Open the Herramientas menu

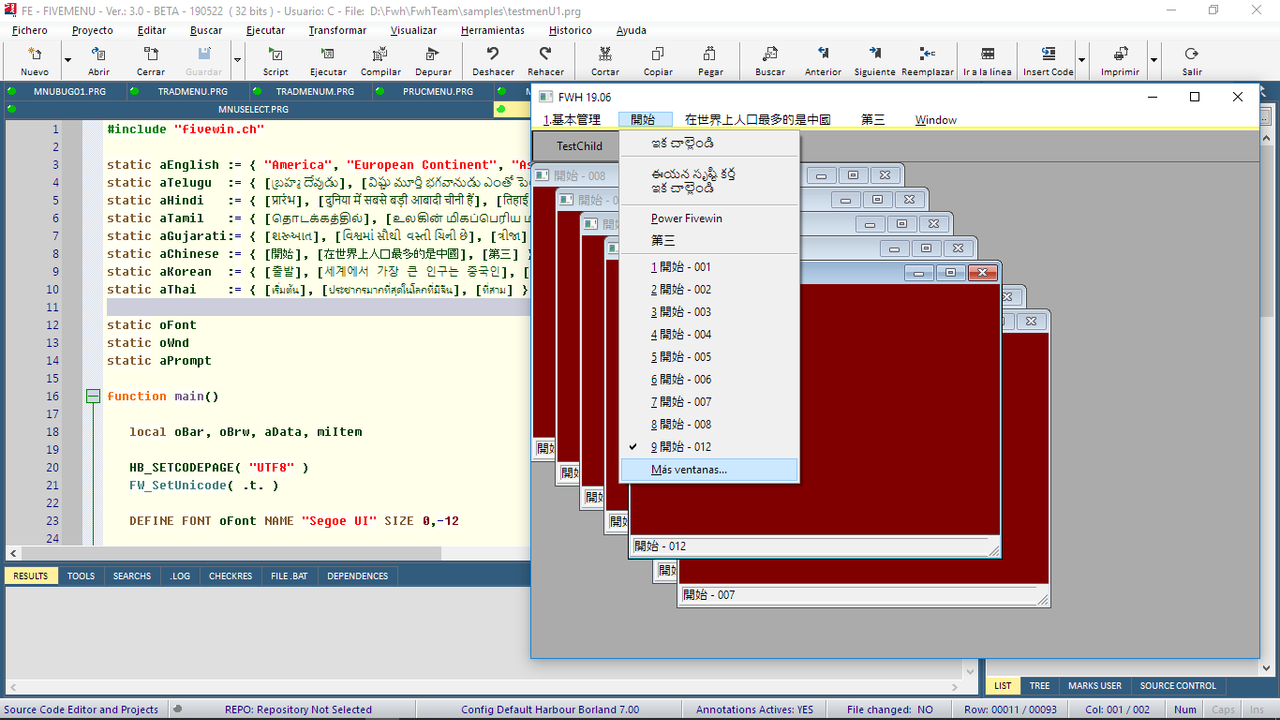click(x=492, y=30)
